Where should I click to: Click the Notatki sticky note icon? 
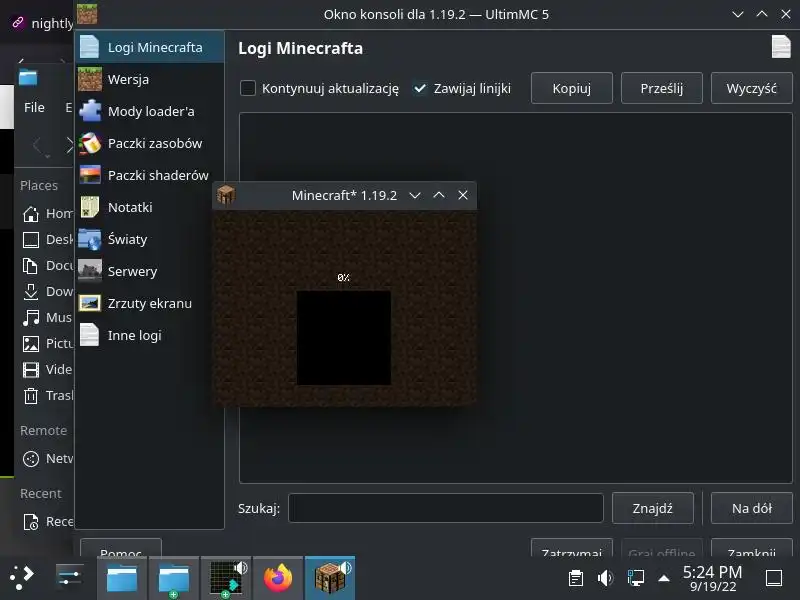[90, 208]
